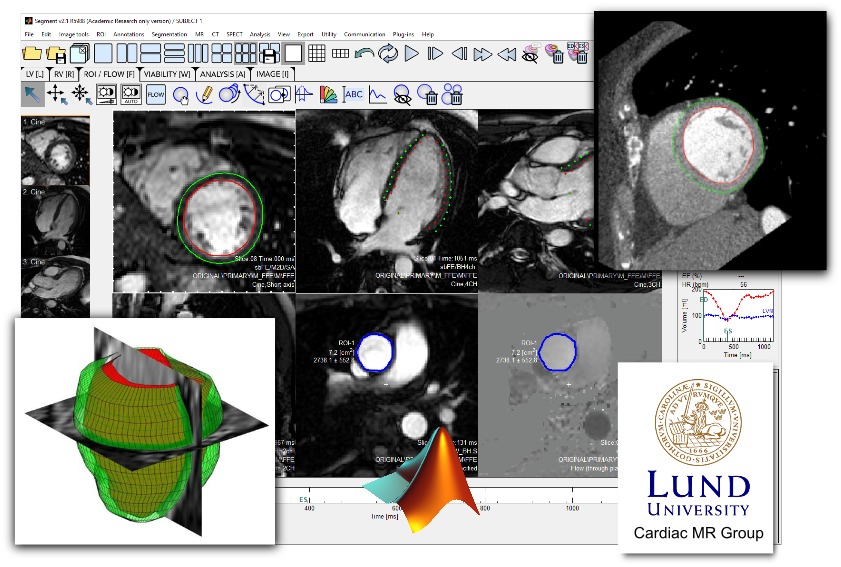Play the cine loop

411,54
